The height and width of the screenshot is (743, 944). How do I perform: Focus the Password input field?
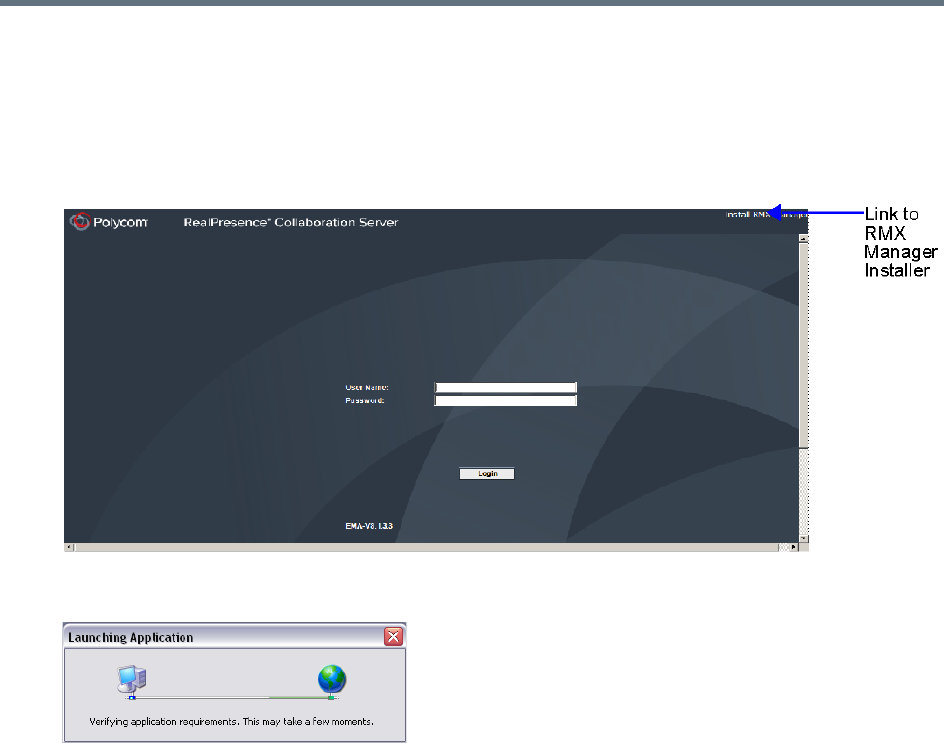(506, 400)
